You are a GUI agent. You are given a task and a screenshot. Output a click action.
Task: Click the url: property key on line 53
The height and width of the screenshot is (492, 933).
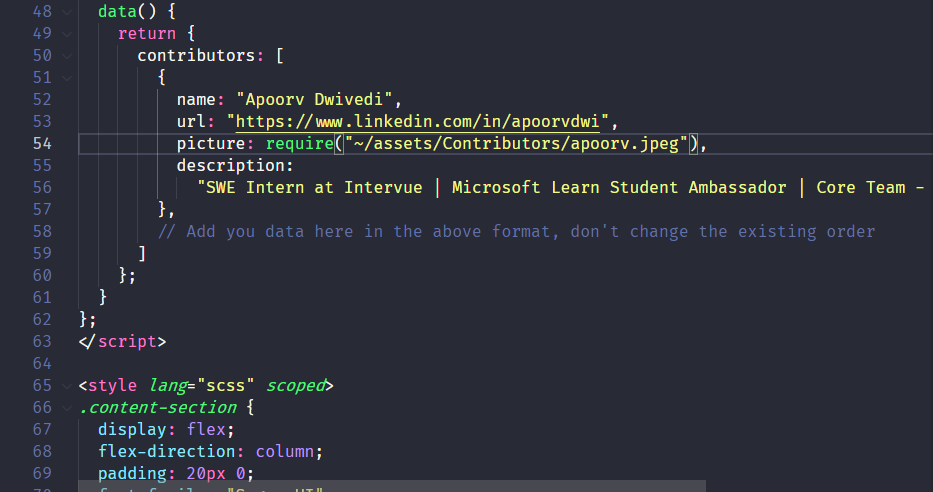pos(196,121)
